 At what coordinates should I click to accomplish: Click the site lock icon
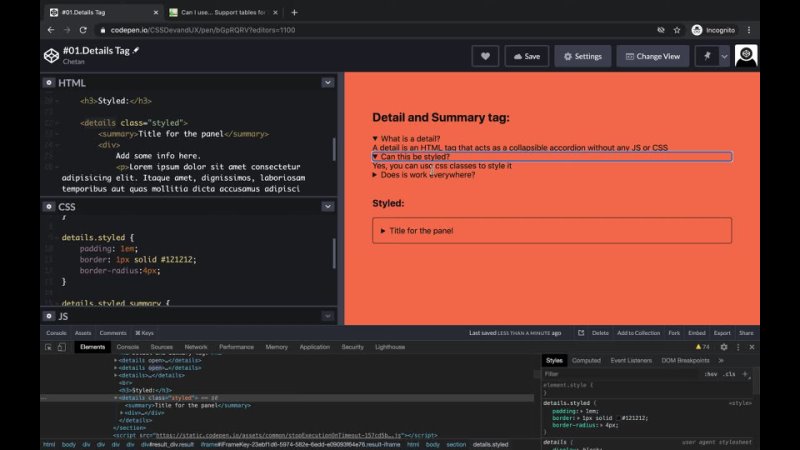pos(103,30)
